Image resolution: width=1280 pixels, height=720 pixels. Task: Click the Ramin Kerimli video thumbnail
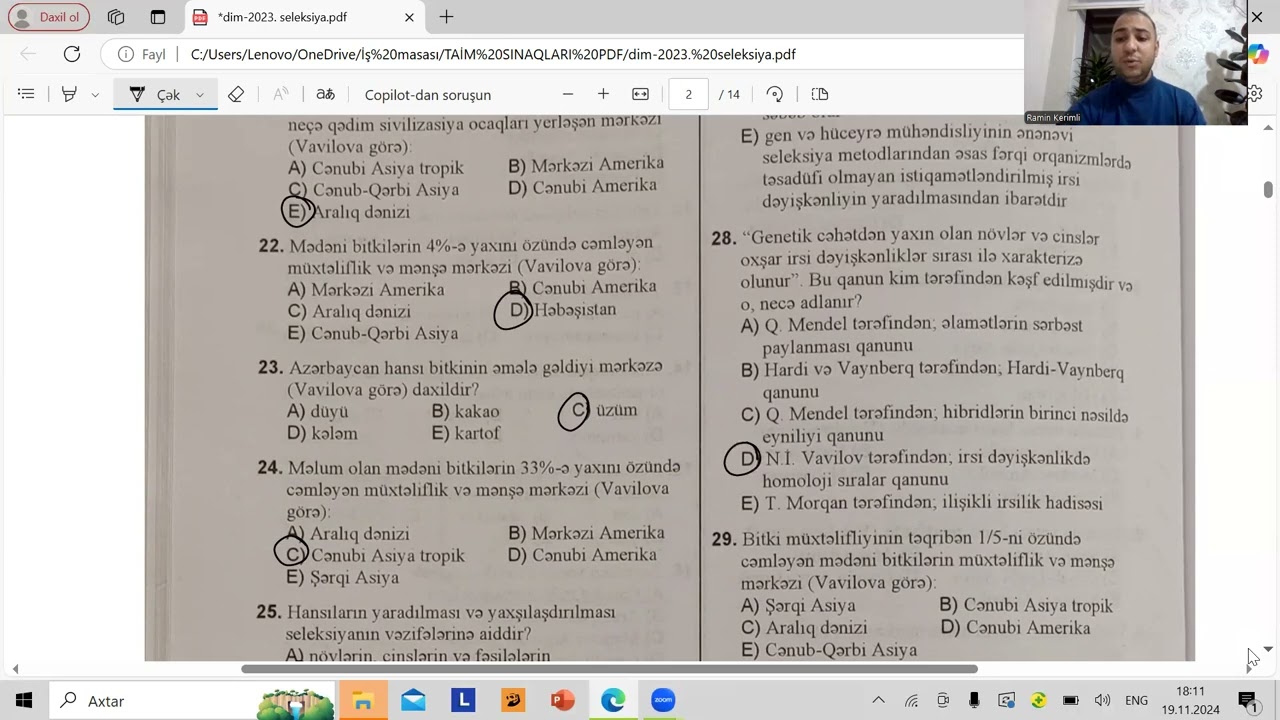click(1136, 62)
